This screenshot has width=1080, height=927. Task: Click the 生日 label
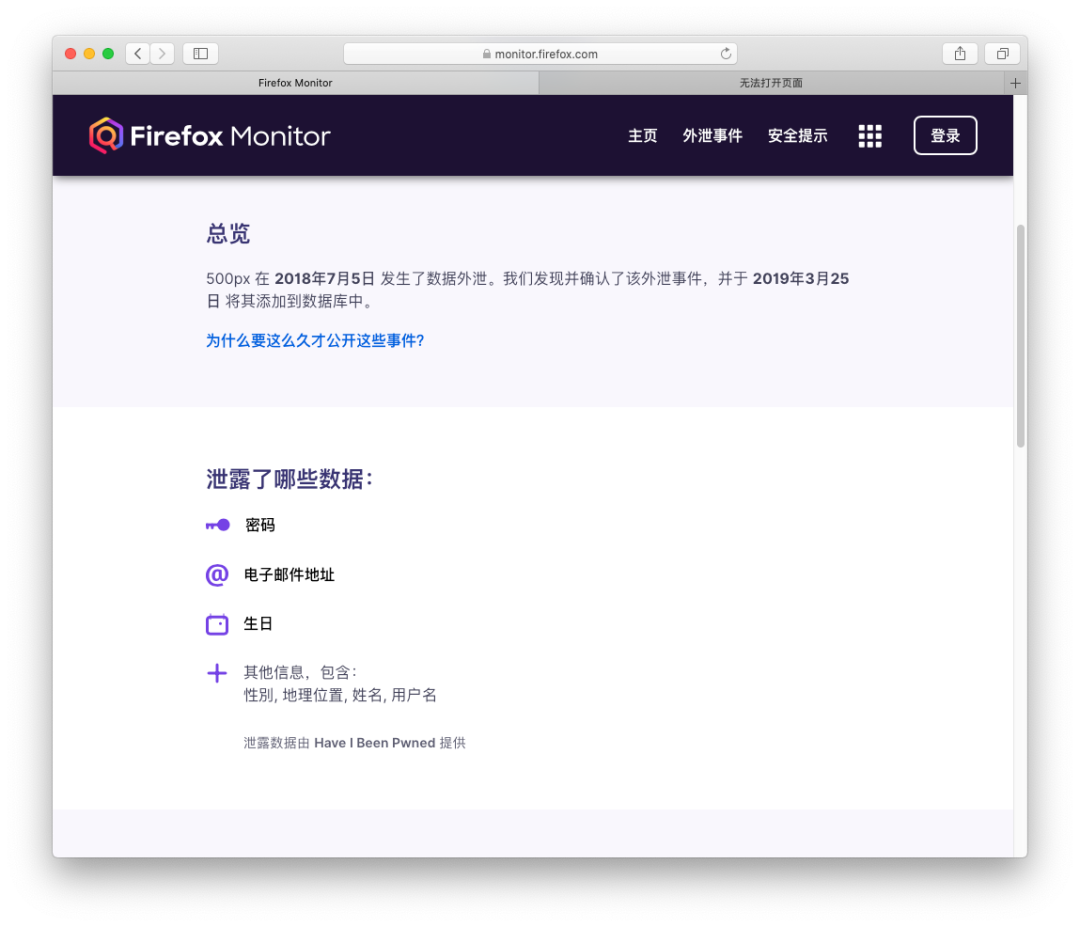click(258, 624)
